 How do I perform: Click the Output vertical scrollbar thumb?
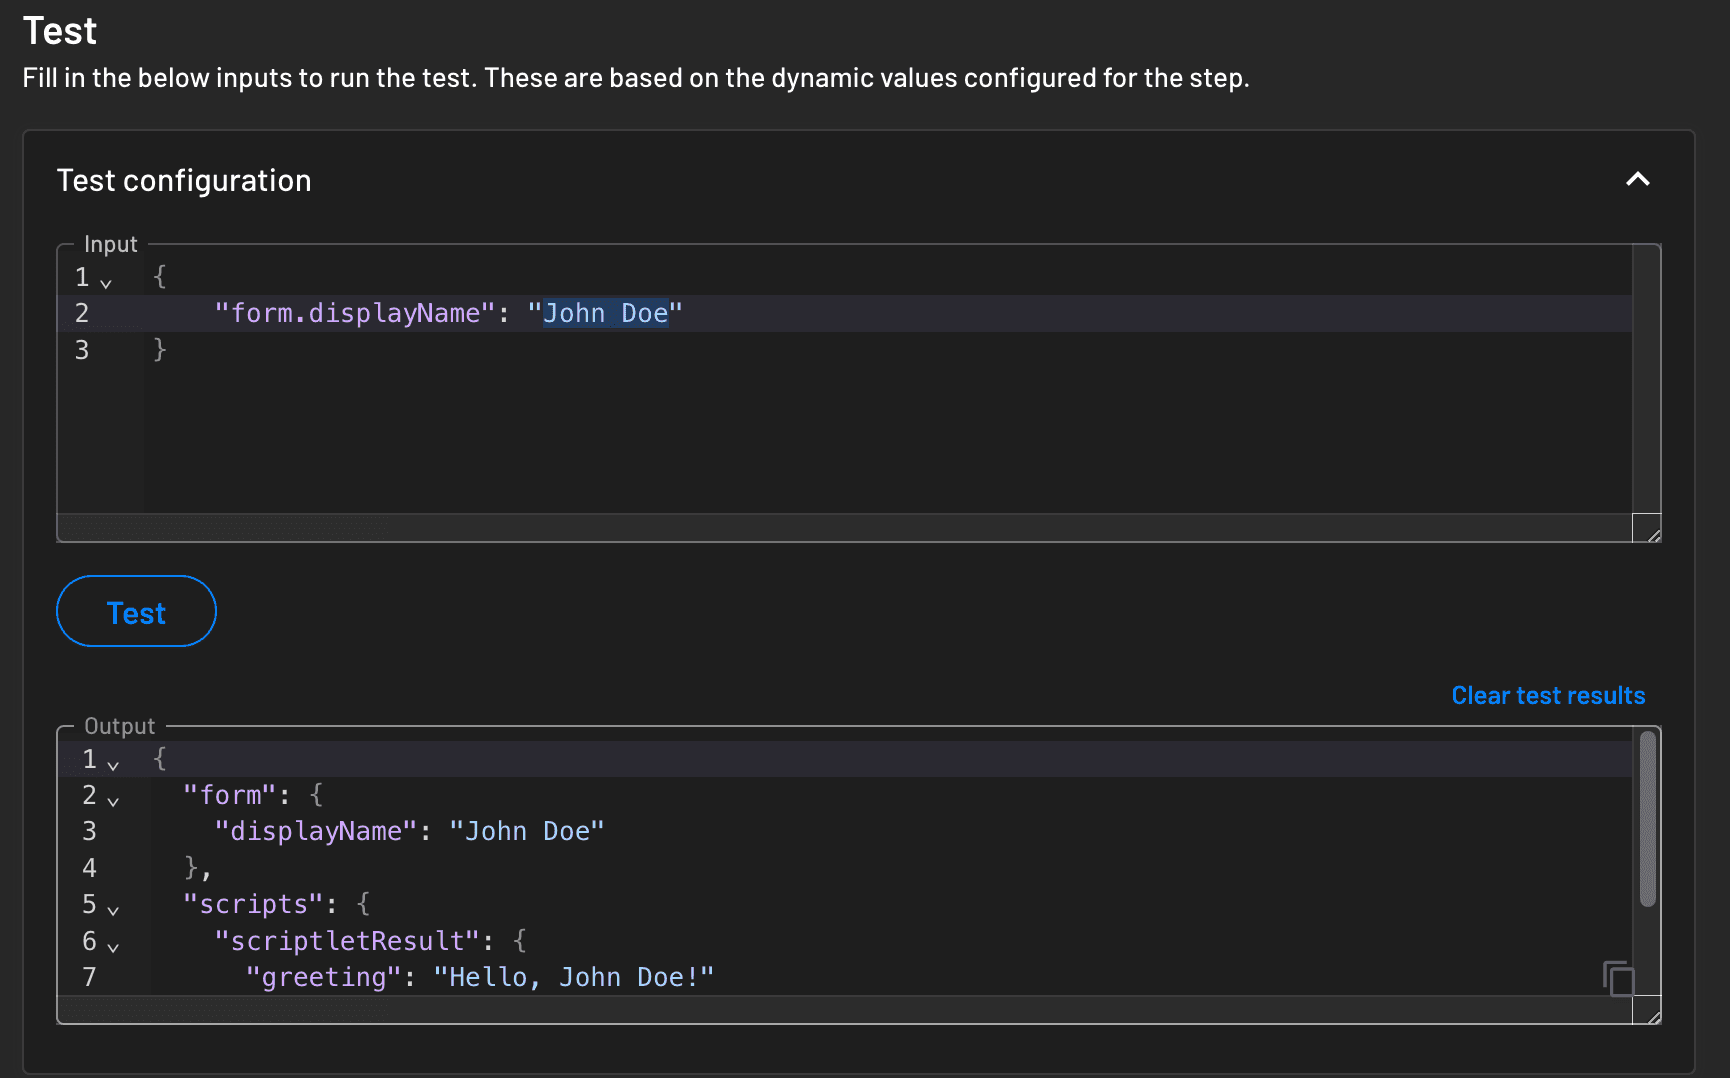[x=1647, y=818]
